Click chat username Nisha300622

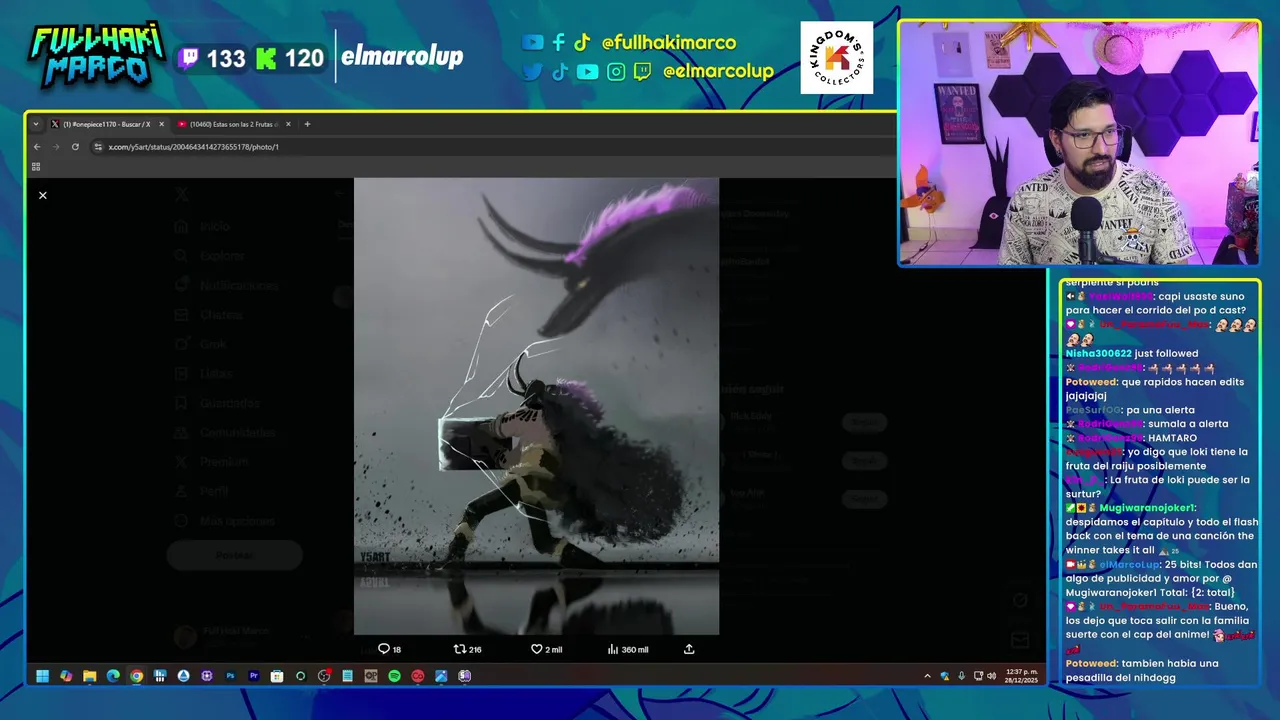tap(1098, 353)
